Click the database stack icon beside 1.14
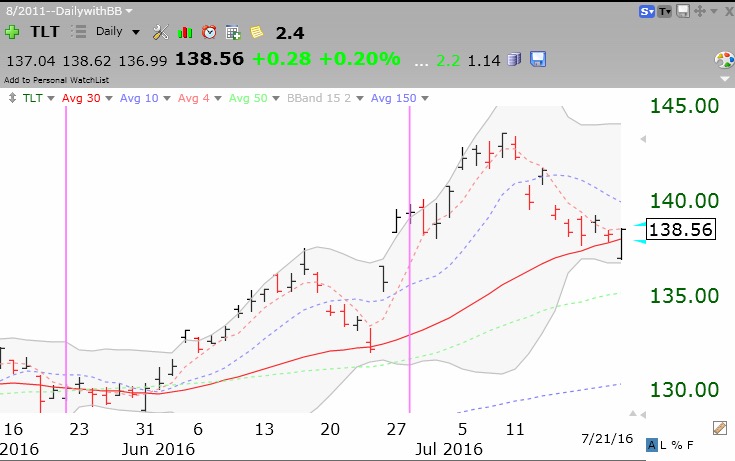Viewport: 735px width, 461px height. (514, 60)
